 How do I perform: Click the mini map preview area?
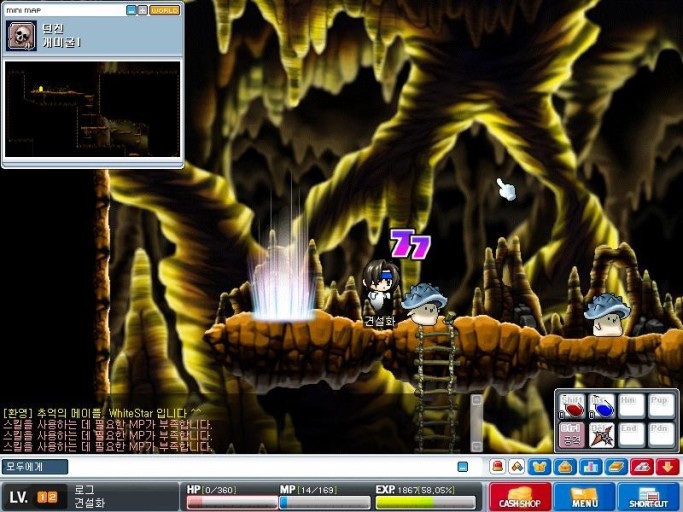point(92,109)
